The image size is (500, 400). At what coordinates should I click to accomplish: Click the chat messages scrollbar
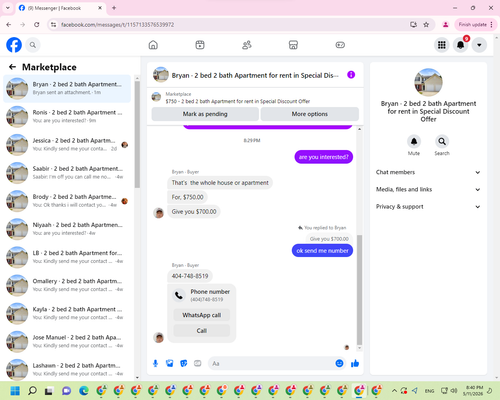pyautogui.click(x=359, y=290)
